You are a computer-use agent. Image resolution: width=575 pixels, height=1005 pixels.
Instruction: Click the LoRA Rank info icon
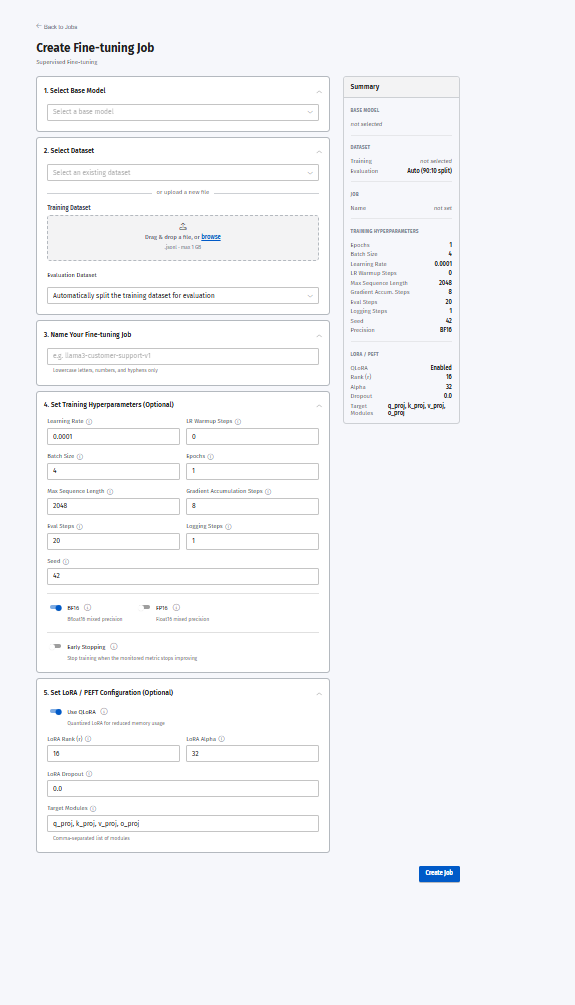coord(88,739)
